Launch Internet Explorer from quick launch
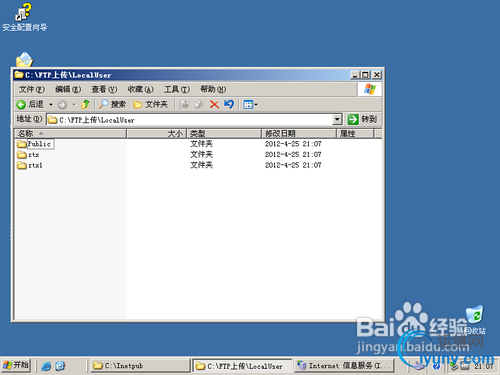The width and height of the screenshot is (500, 375). coord(46,366)
